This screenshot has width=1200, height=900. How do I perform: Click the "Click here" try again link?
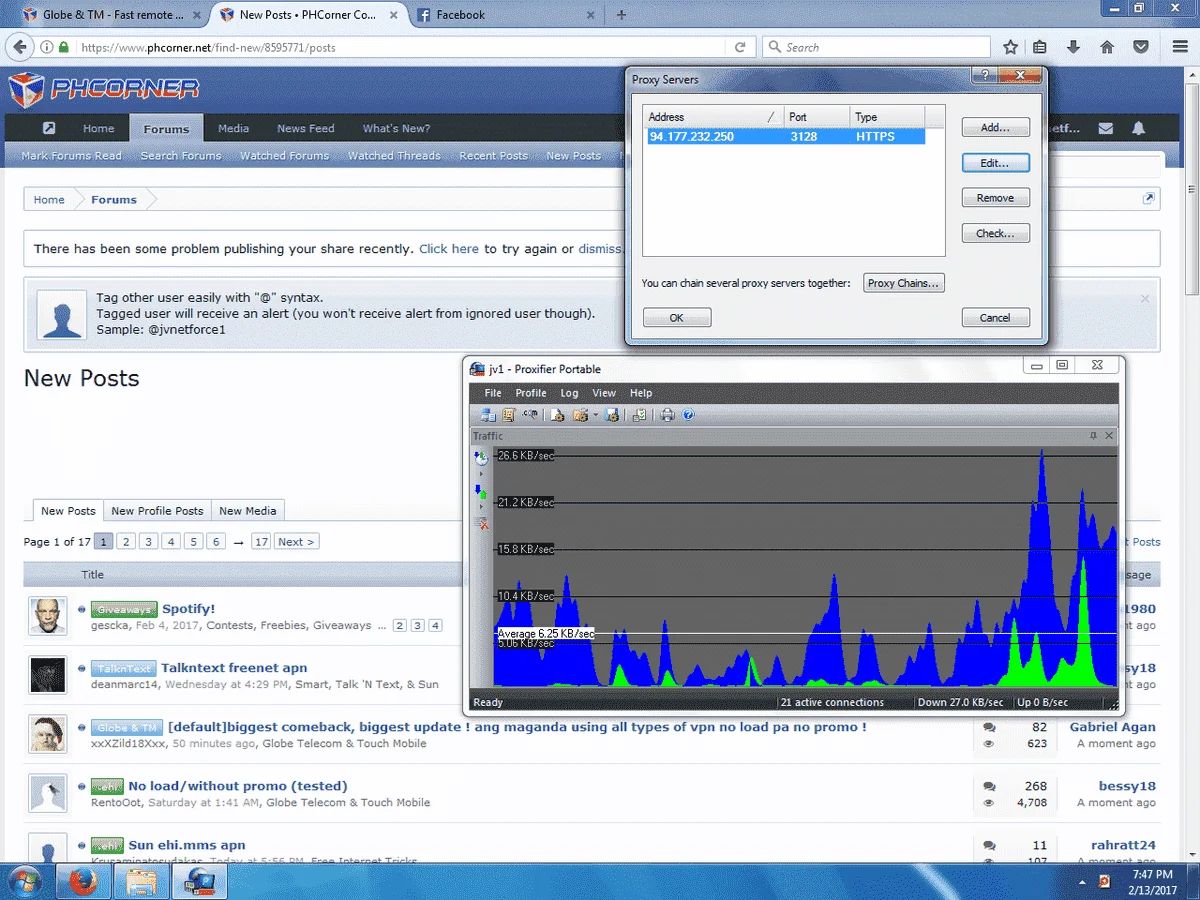pyautogui.click(x=449, y=249)
